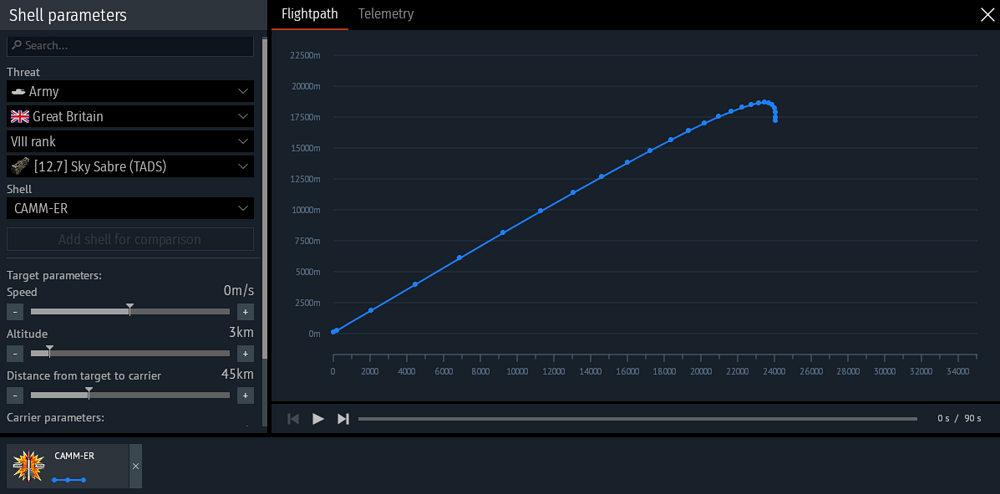
Task: Click the 0 s / 90 s time readout
Action: (959, 419)
